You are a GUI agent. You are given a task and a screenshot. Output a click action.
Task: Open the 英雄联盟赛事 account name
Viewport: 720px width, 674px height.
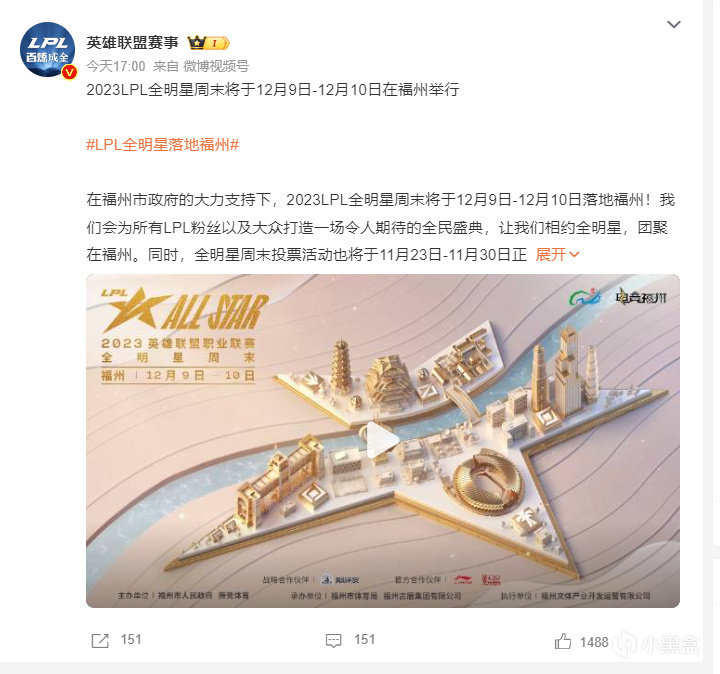(x=132, y=43)
